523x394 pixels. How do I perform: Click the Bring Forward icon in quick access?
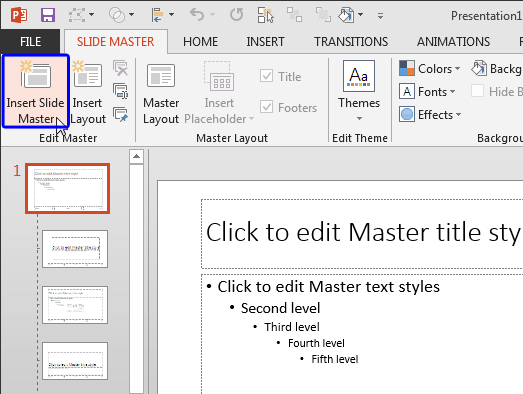point(295,15)
